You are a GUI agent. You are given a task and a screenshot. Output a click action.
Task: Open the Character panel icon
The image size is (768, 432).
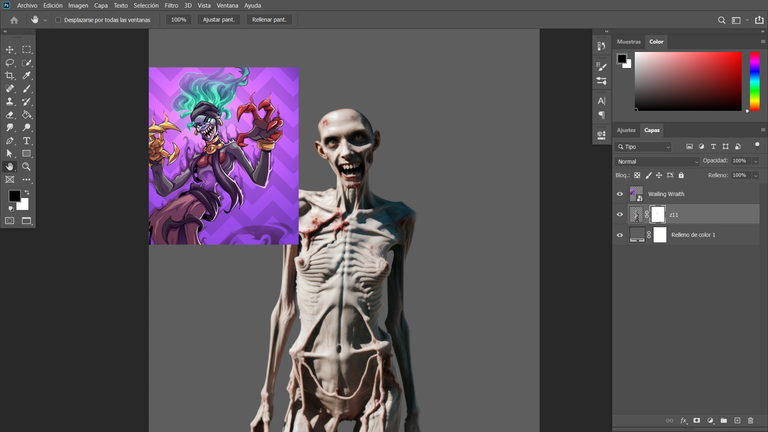click(x=601, y=101)
